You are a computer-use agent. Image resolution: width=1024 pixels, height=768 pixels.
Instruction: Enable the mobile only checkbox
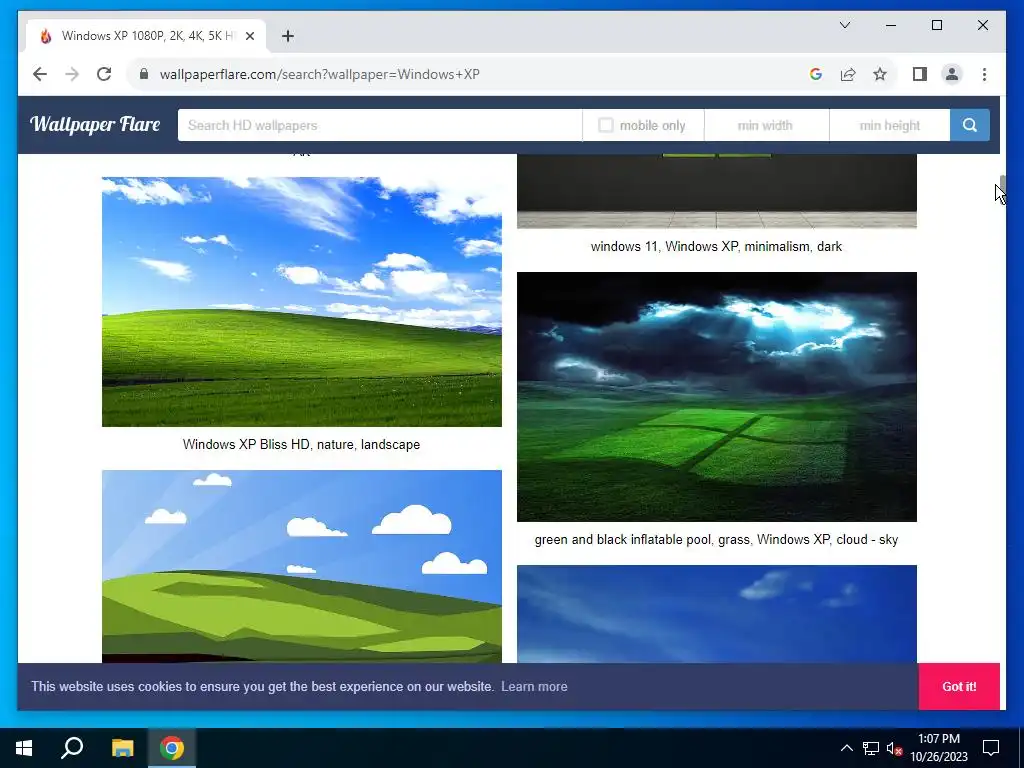605,125
